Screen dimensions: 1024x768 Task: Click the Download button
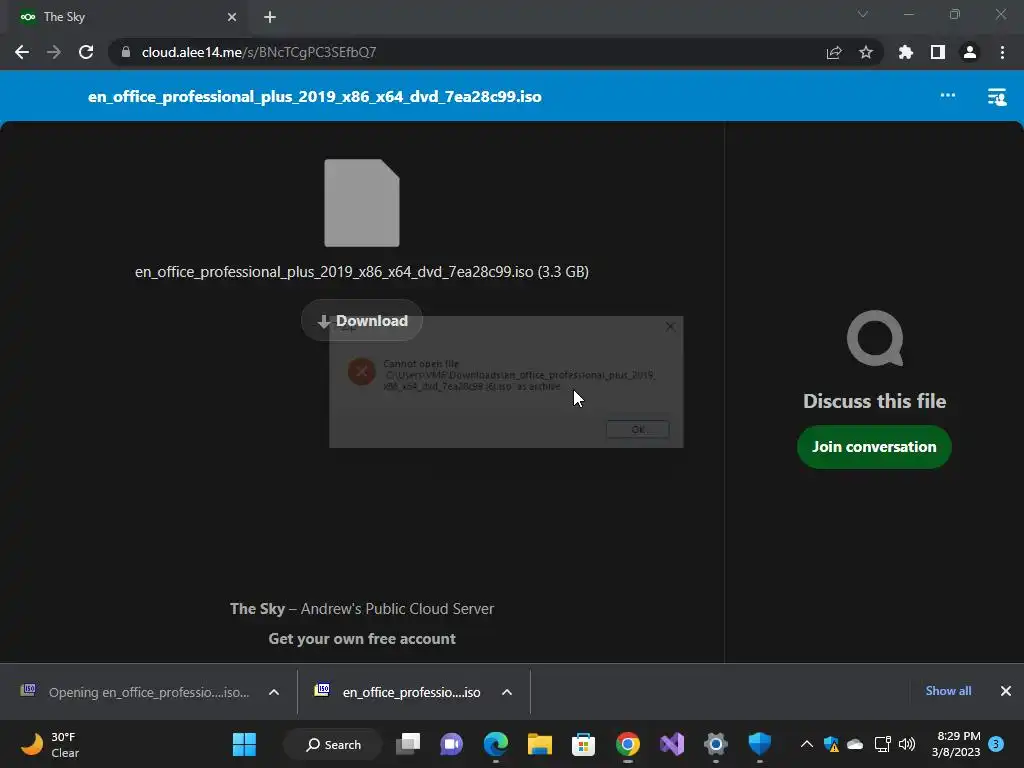pyautogui.click(x=362, y=321)
